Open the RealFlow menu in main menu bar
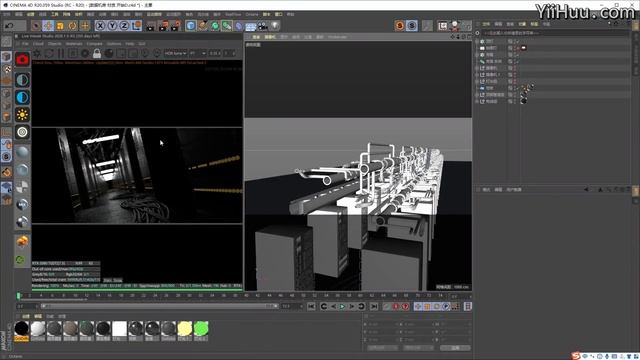Screen dimensions: 640x360 (x=233, y=14)
